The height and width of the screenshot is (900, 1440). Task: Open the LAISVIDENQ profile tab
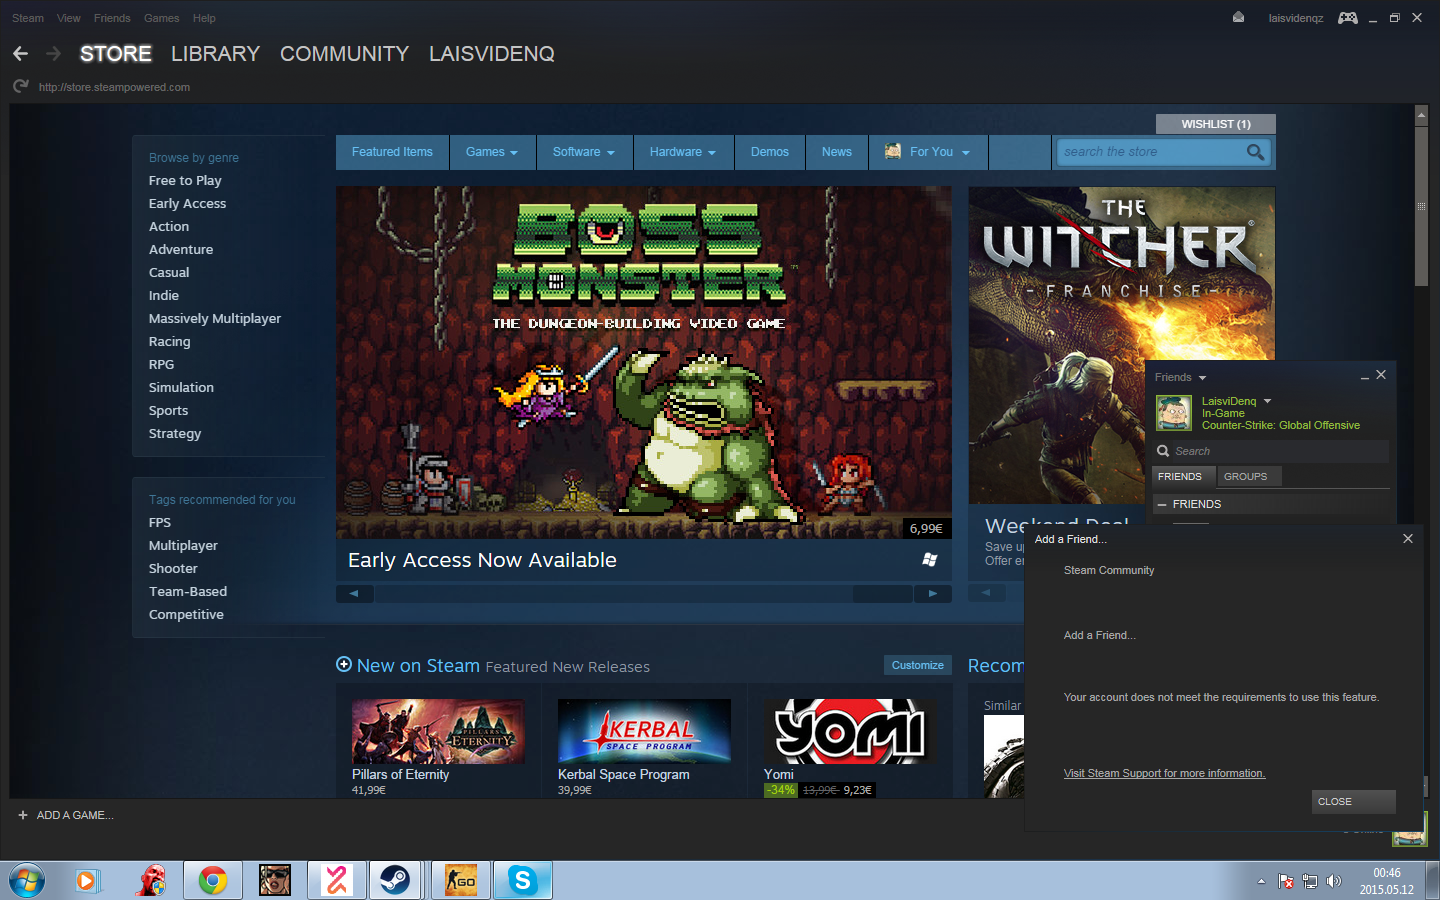[x=491, y=54]
